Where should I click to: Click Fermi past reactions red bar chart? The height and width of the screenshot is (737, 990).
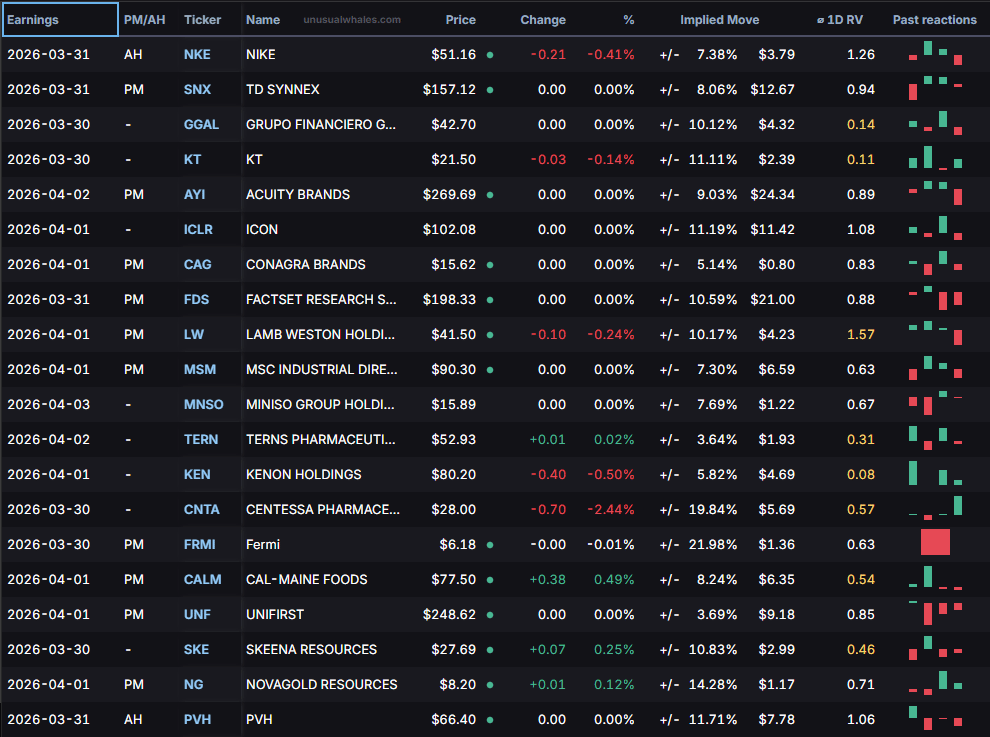tap(935, 542)
